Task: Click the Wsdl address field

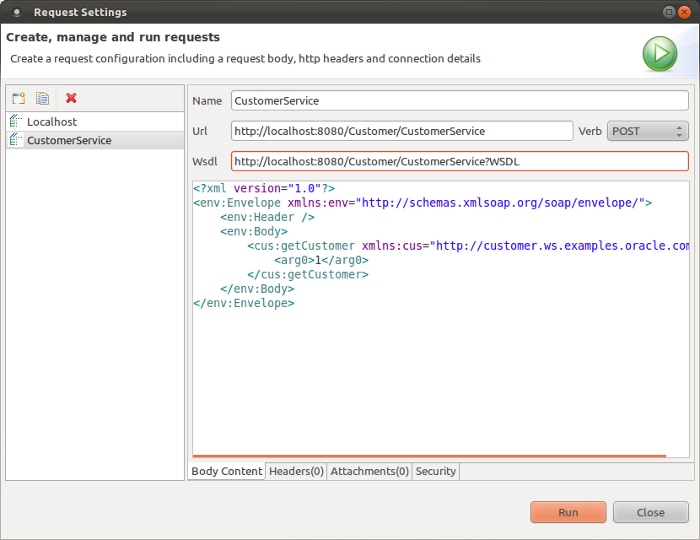Action: pos(459,161)
